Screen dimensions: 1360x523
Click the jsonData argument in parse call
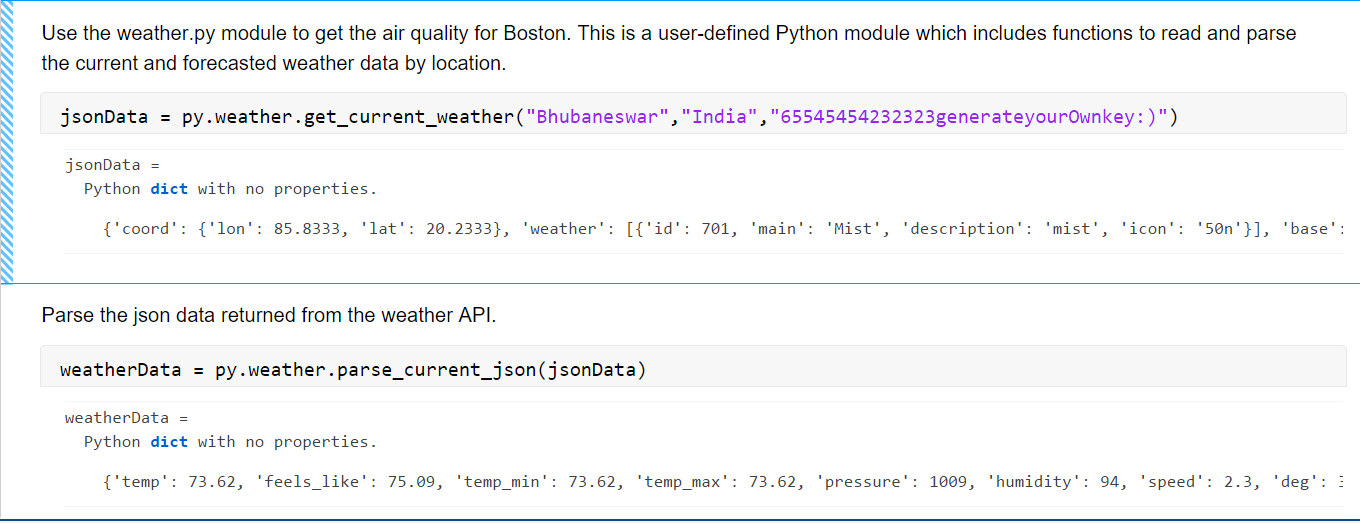pyautogui.click(x=591, y=369)
